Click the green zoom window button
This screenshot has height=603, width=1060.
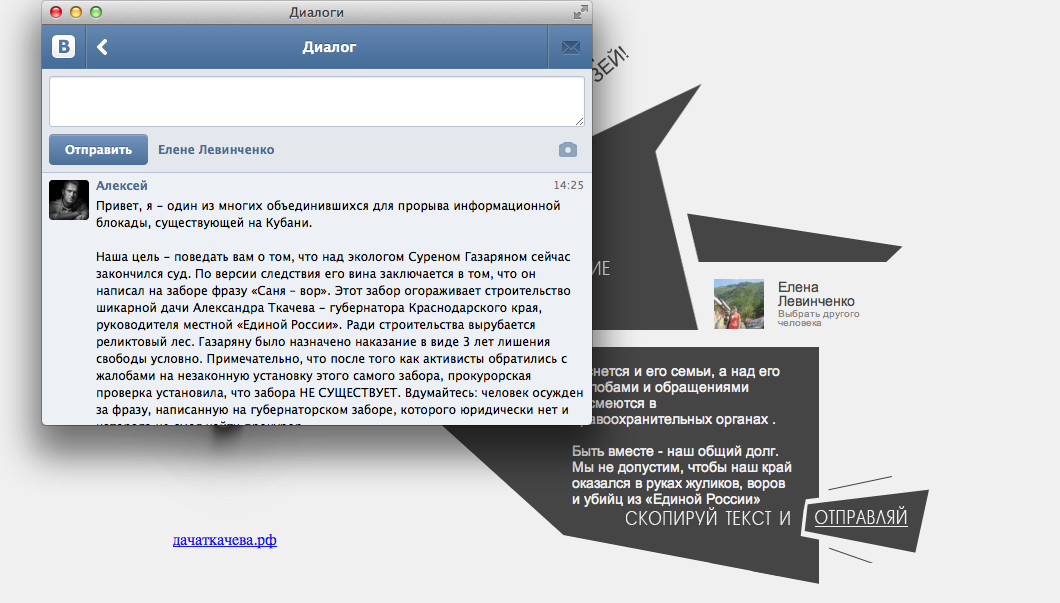(96, 12)
